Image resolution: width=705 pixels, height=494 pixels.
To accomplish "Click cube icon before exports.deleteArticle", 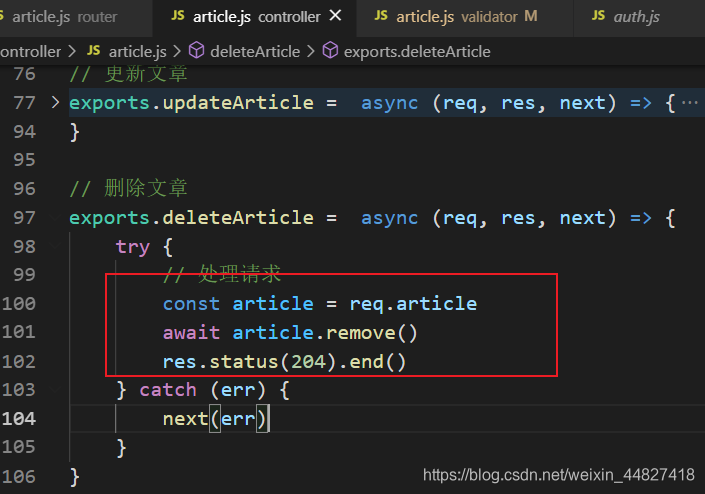I will [x=330, y=51].
